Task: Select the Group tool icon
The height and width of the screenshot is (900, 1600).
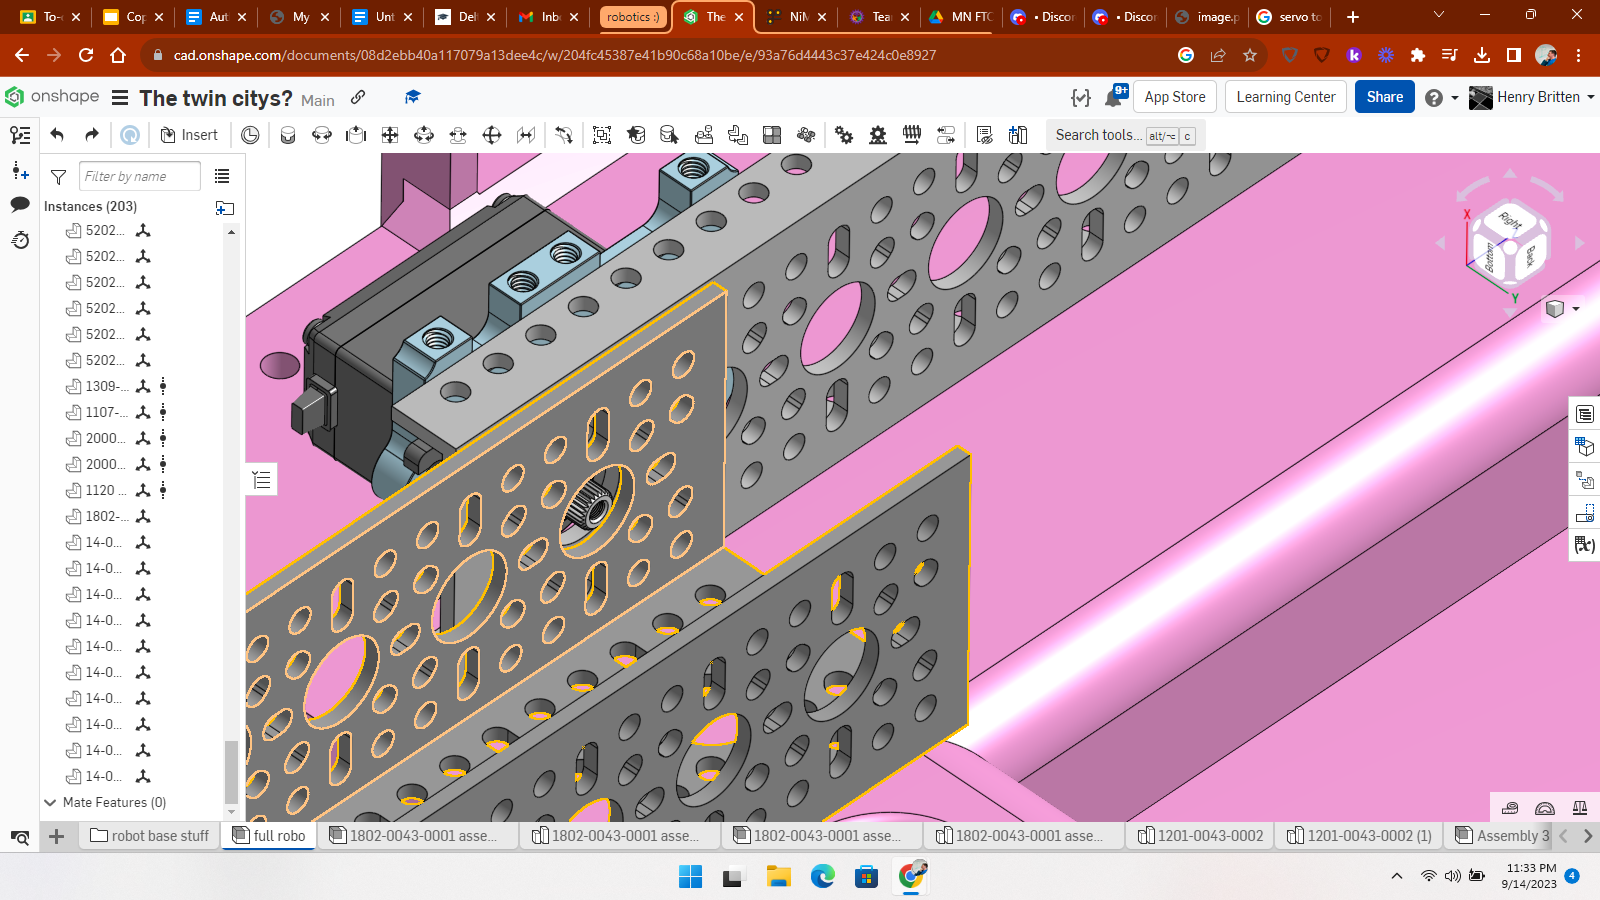Action: click(x=602, y=135)
